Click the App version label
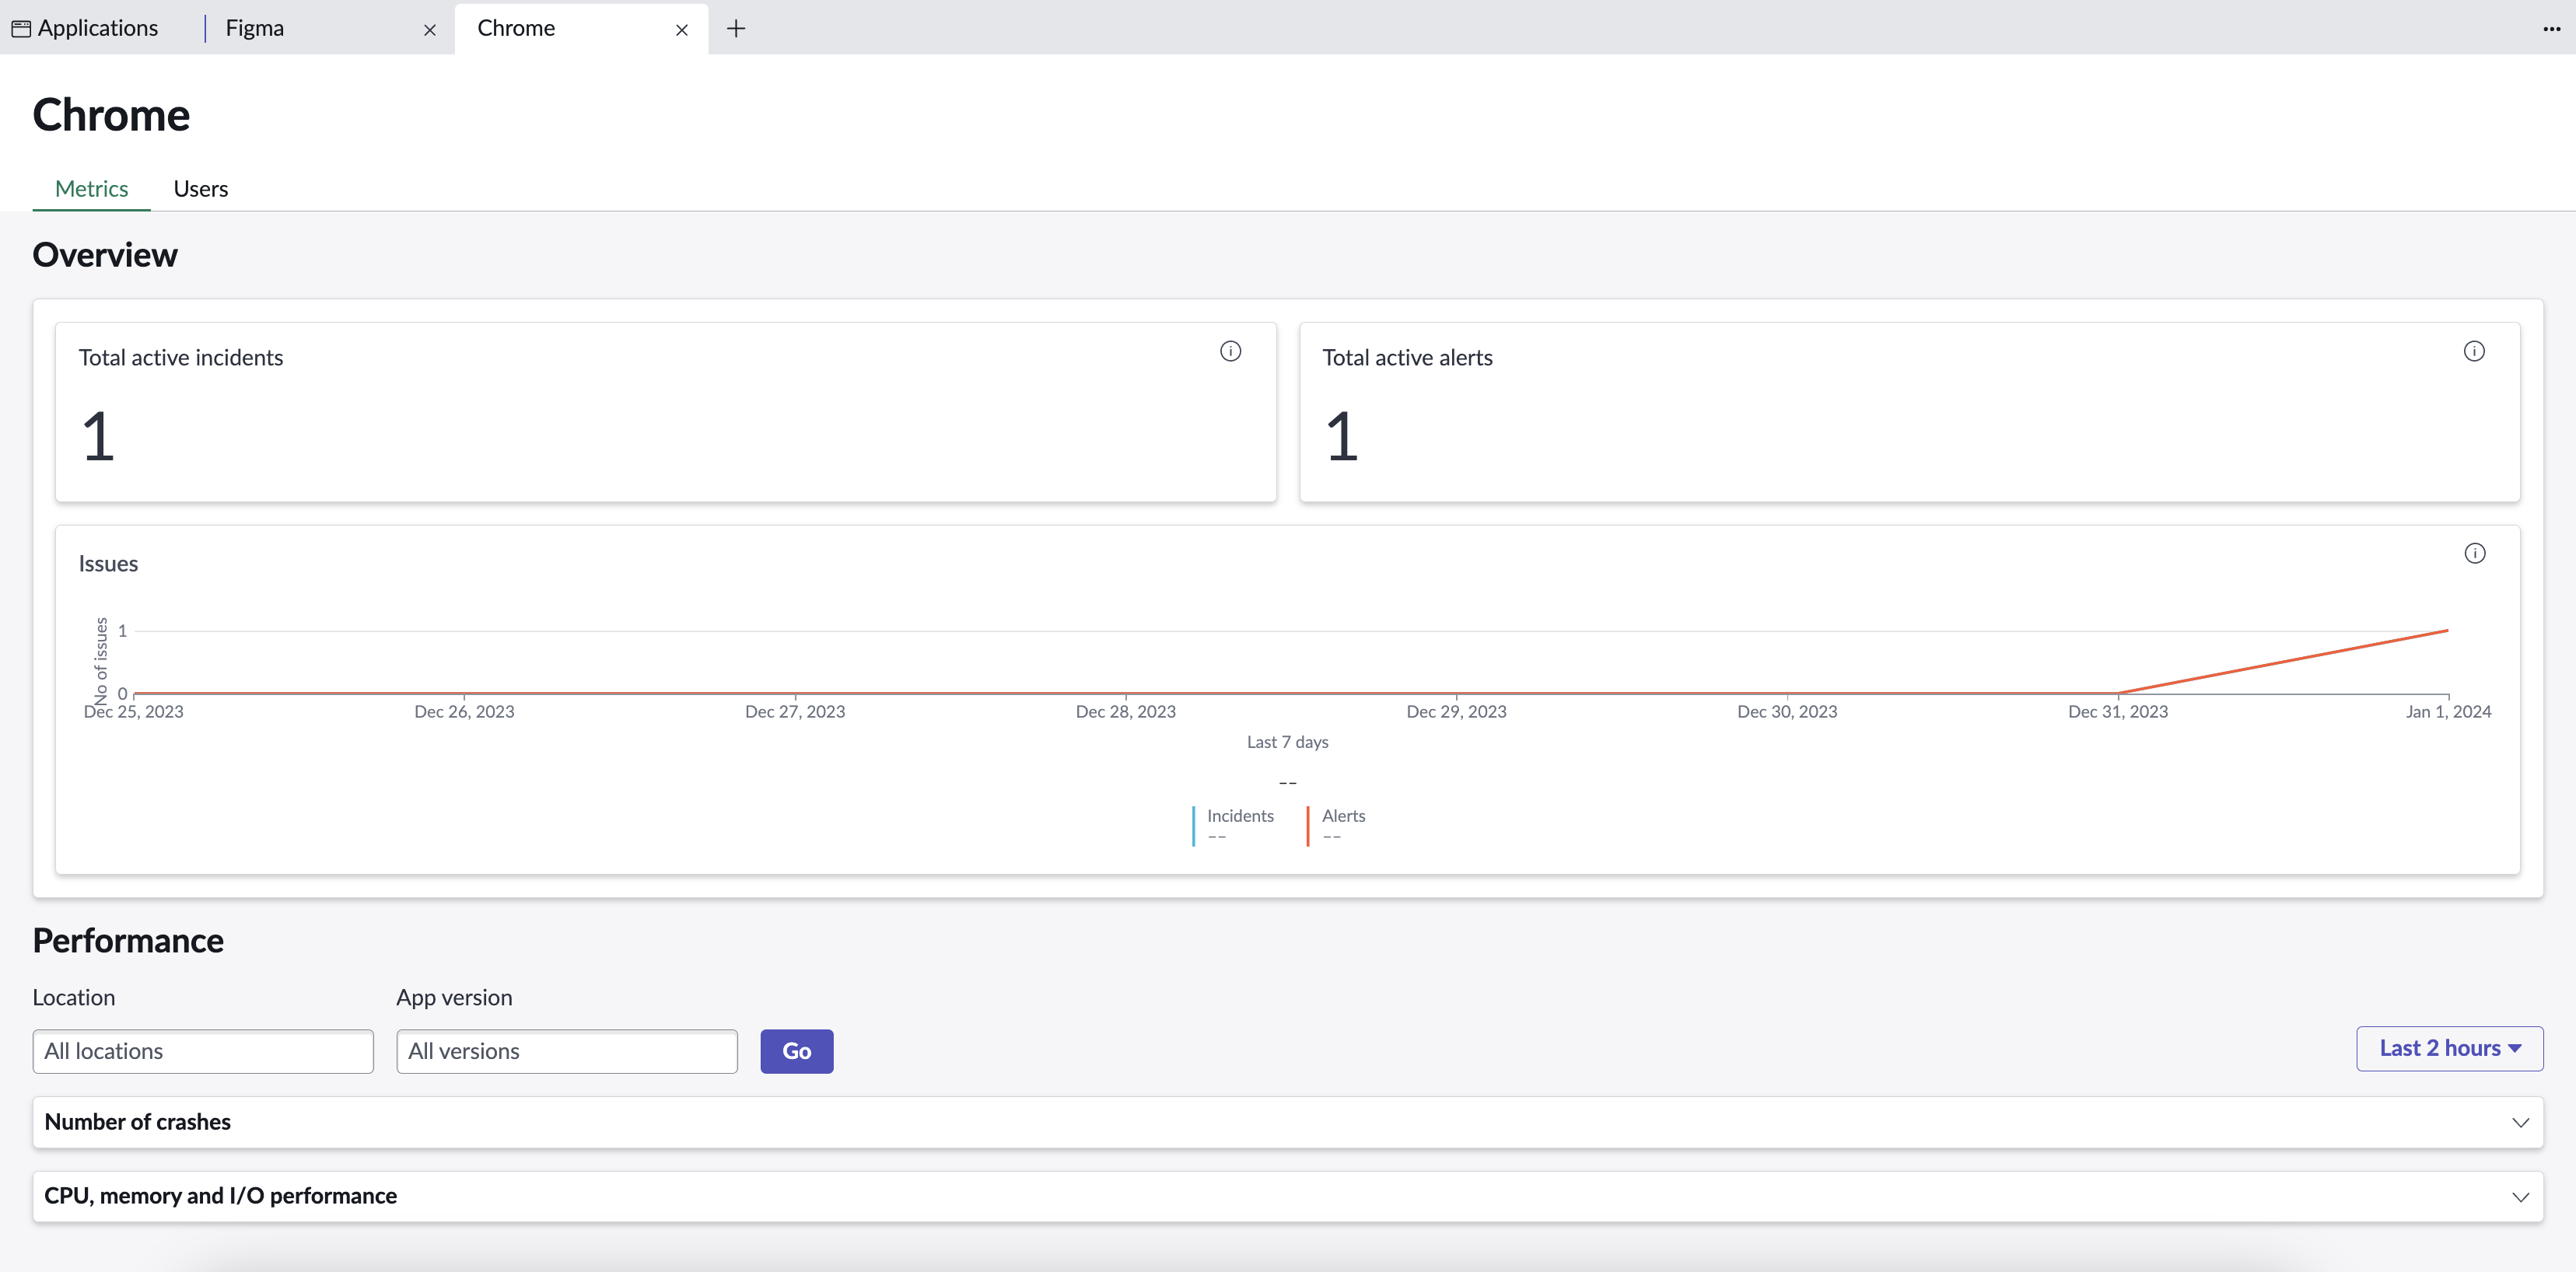Image resolution: width=2576 pixels, height=1272 pixels. (454, 998)
